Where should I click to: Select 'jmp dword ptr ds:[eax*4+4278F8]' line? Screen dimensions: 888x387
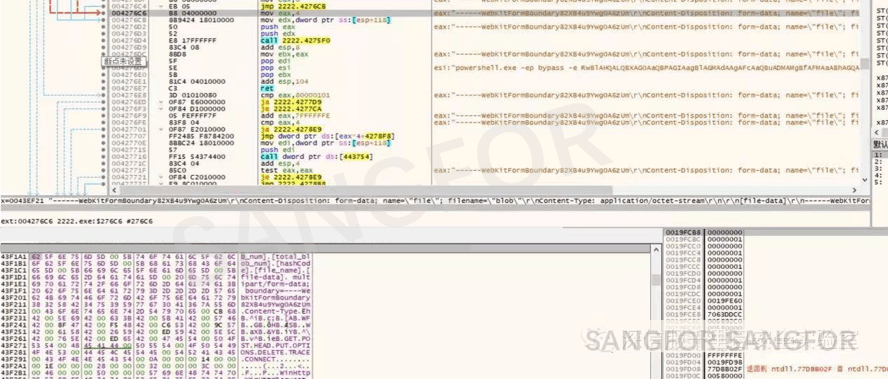pos(327,136)
